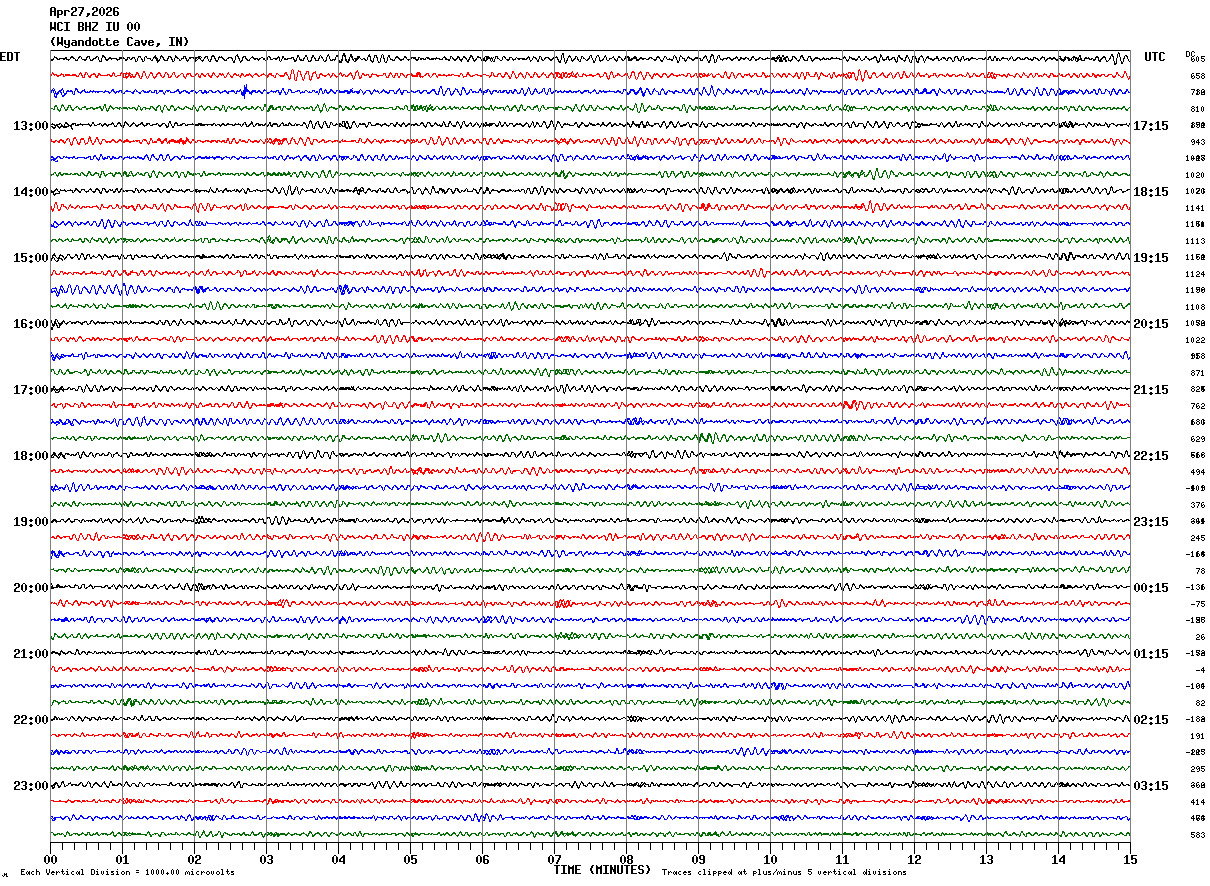Viewport: 1210px width, 886px height.
Task: Click DC offset value 245
Action: 1197,538
